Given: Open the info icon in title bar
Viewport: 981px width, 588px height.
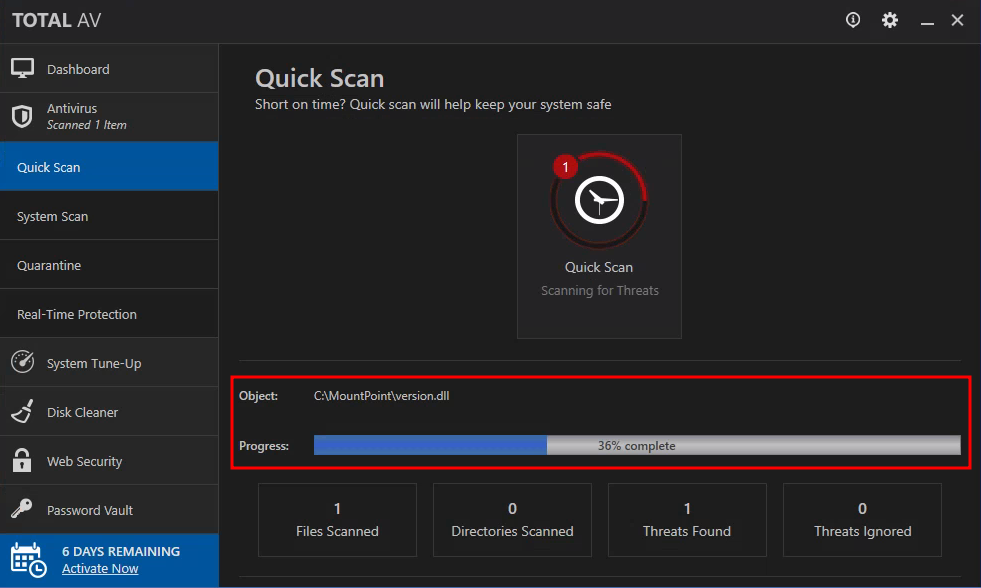Looking at the screenshot, I should [x=853, y=20].
